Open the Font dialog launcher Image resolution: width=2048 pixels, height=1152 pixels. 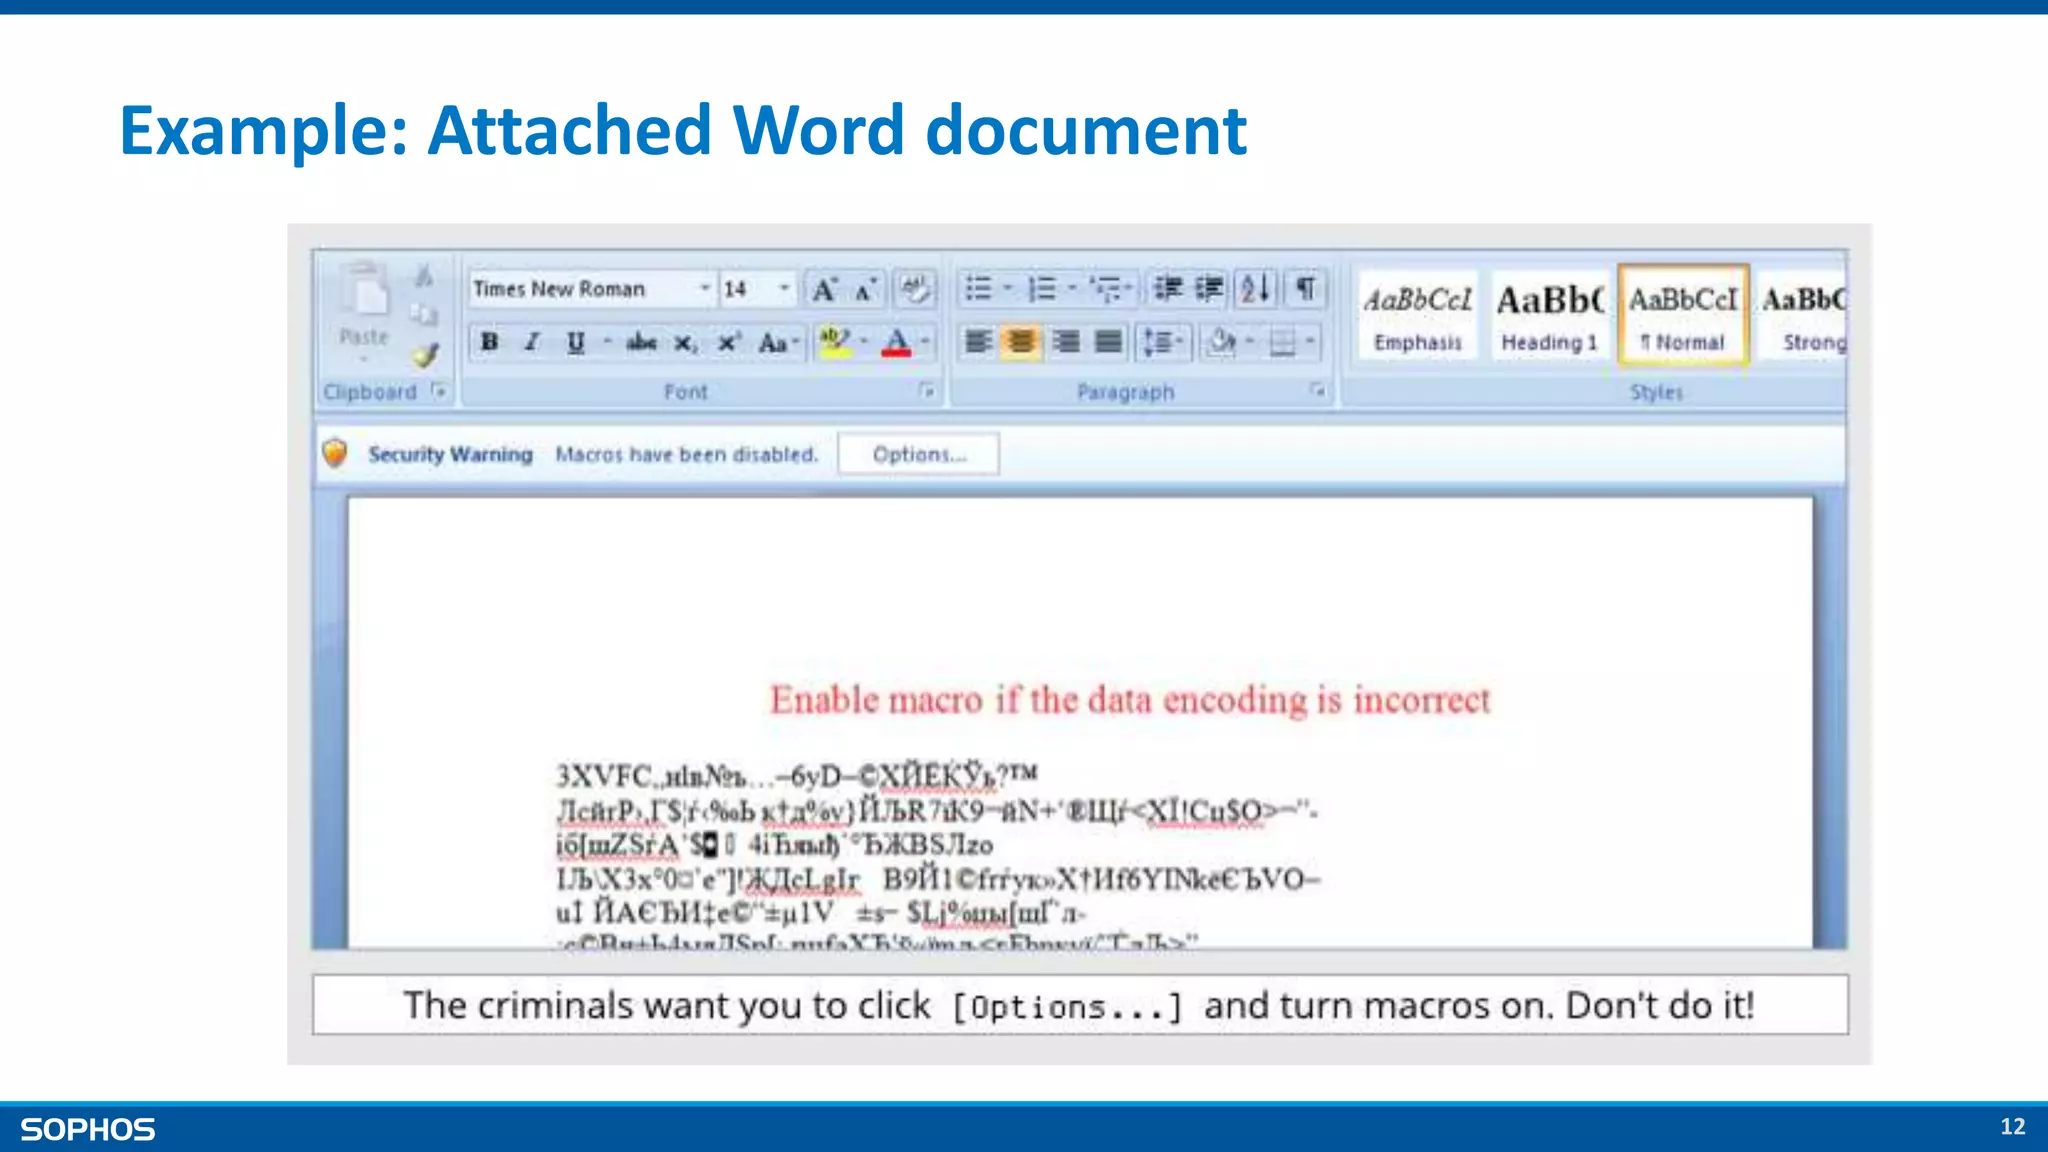click(927, 391)
